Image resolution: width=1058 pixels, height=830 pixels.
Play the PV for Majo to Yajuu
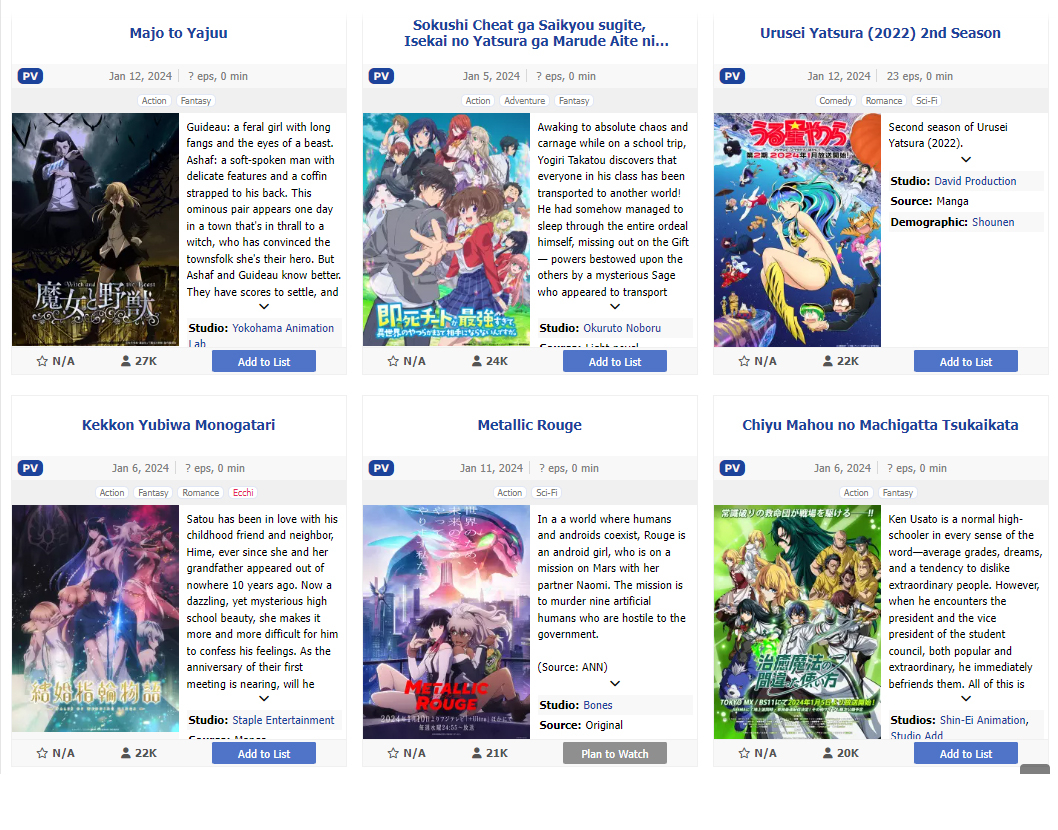coord(30,76)
